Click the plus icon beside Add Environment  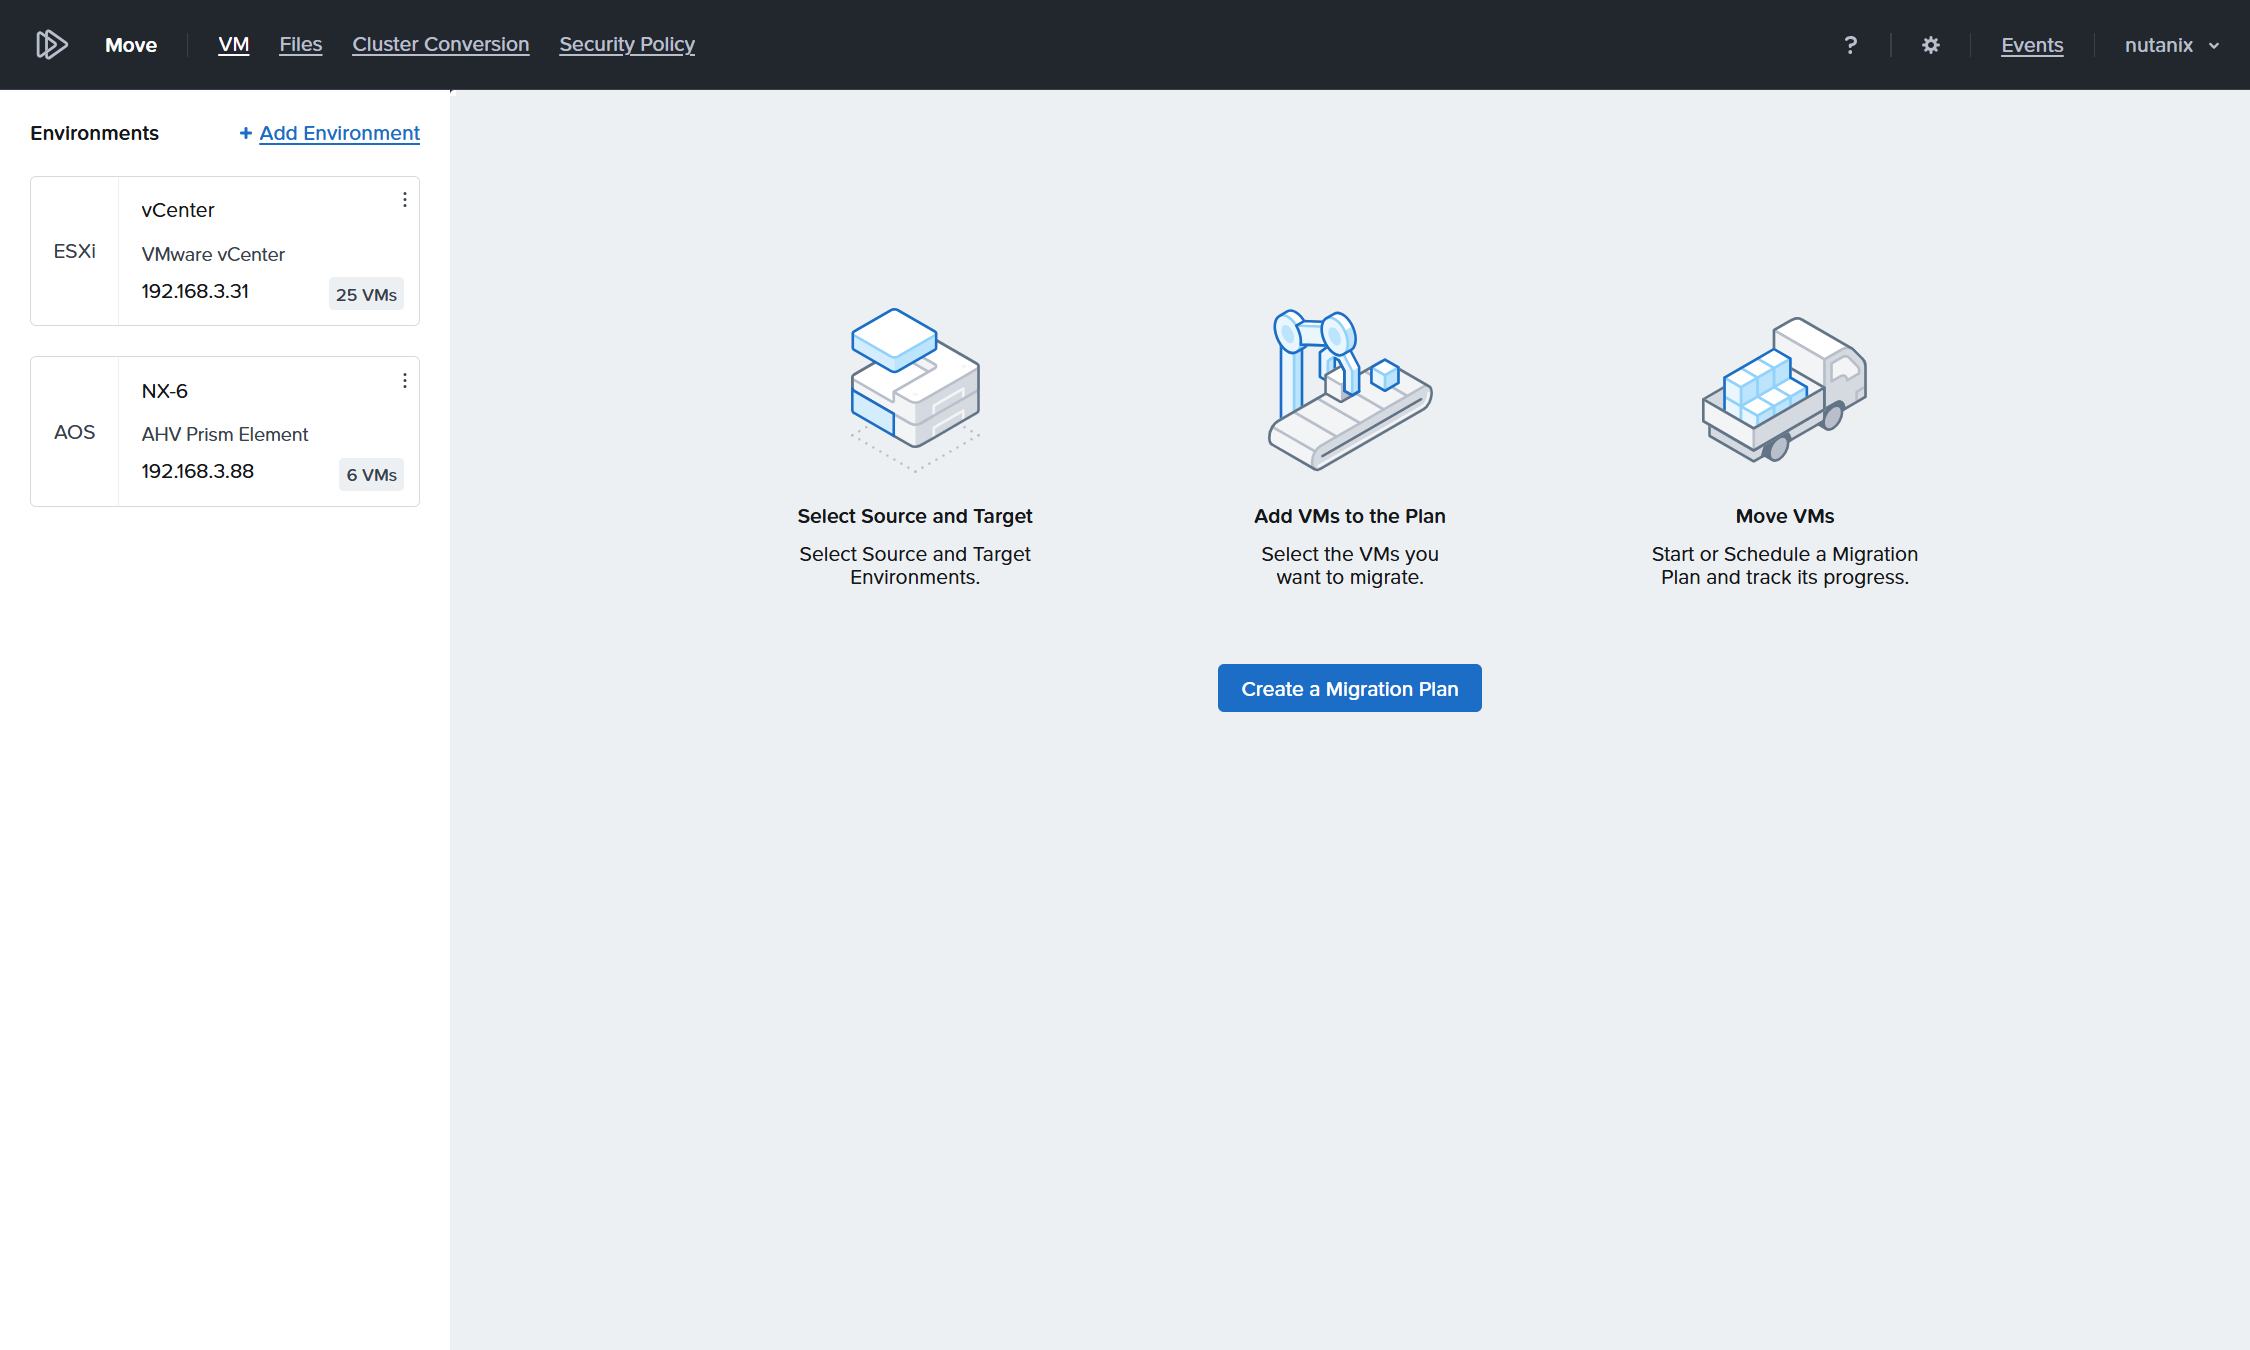point(245,133)
